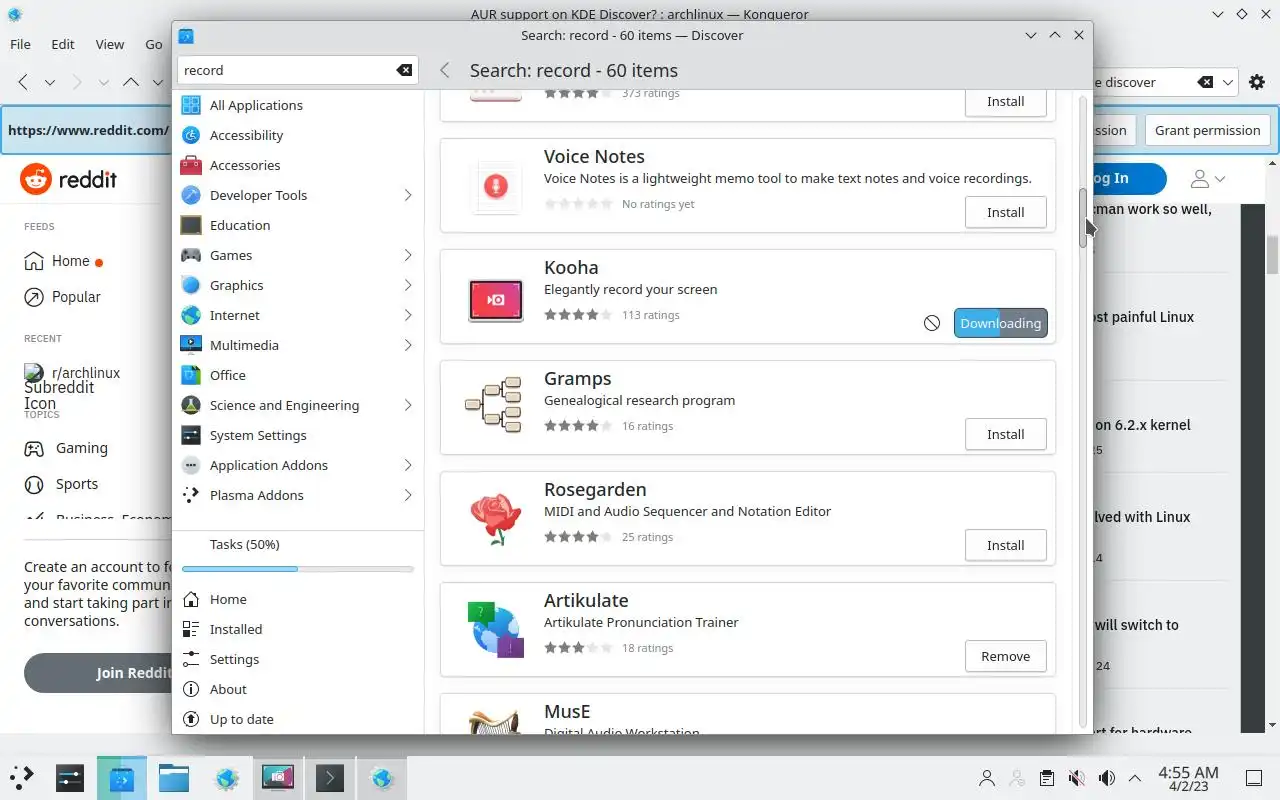Expand Application Addons arrow
Viewport: 1280px width, 800px height.
click(x=408, y=465)
